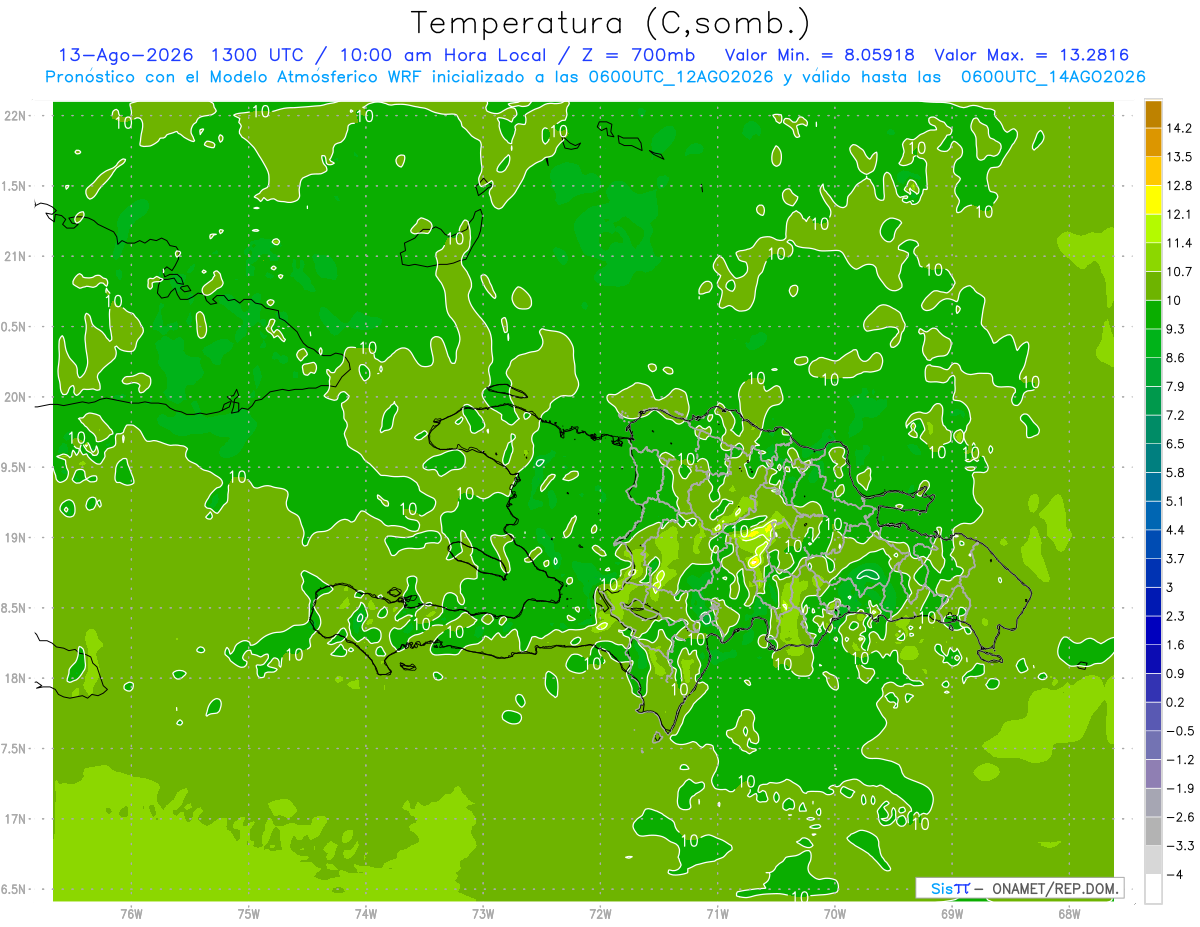Click the '19N' latitude axis label
1200x927 pixels.
[x=15, y=538]
